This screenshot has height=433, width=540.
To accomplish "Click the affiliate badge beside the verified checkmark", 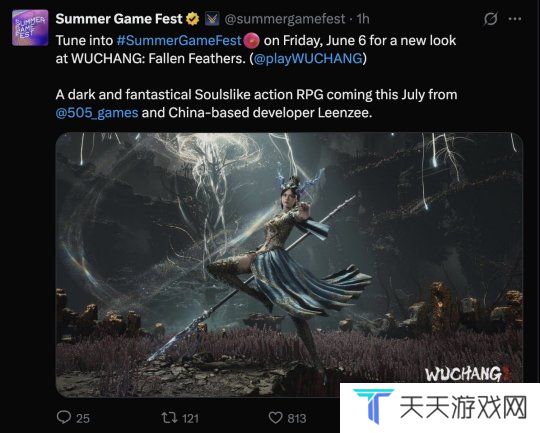I will (212, 19).
